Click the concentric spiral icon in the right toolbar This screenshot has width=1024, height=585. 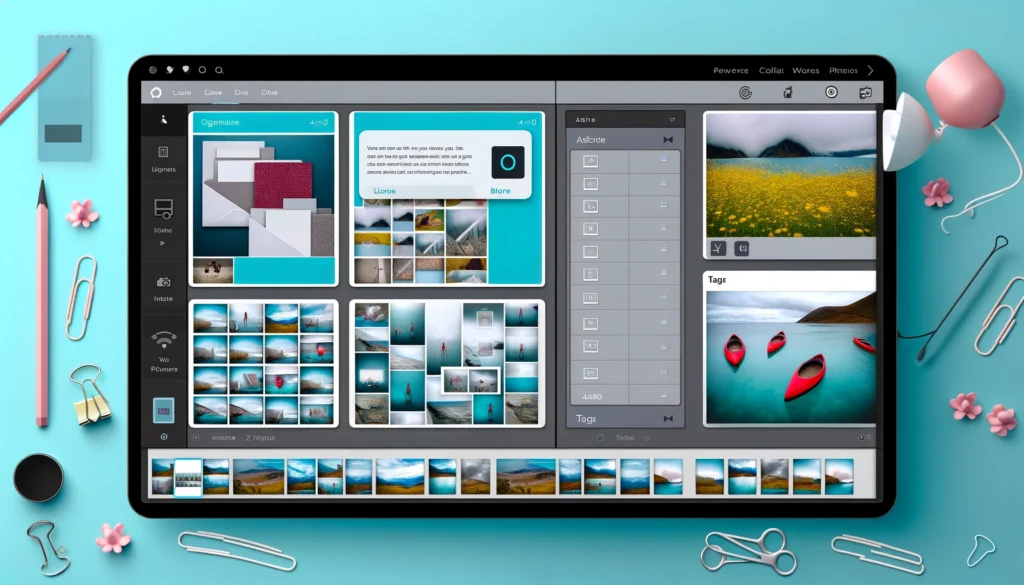click(x=745, y=93)
